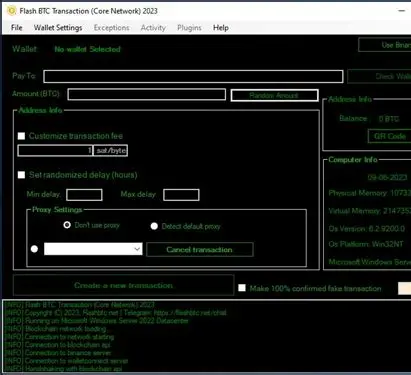
Task: Open the File menu
Action: click(x=17, y=28)
